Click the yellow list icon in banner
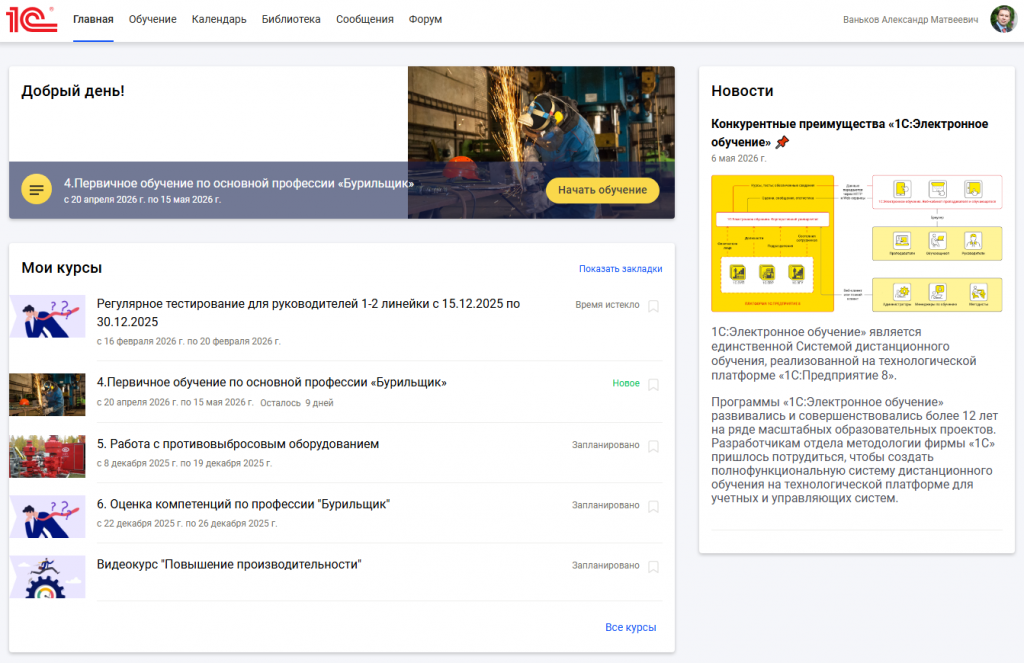 (x=37, y=189)
